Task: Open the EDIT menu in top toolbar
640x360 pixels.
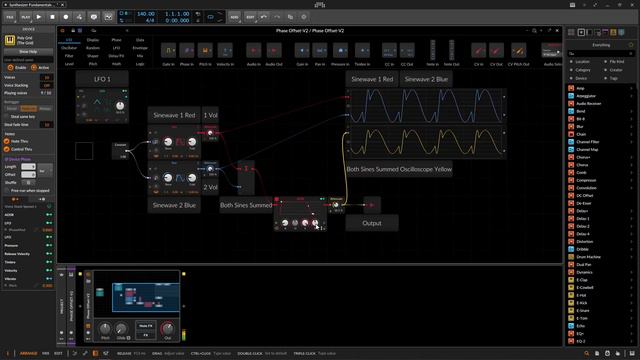Action: [x=250, y=17]
